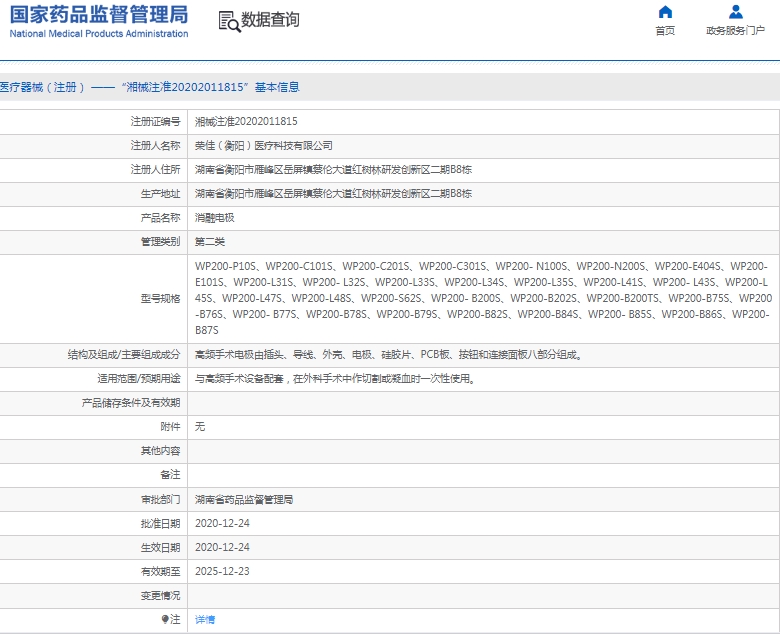Image resolution: width=780 pixels, height=638 pixels.
Task: Click the 适用范围 intended use text
Action: point(335,378)
